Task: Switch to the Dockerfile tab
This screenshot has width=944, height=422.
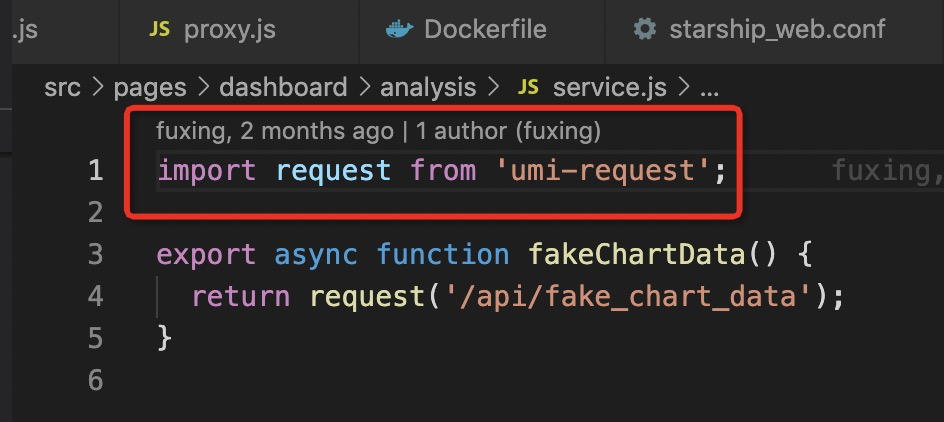Action: click(x=485, y=29)
